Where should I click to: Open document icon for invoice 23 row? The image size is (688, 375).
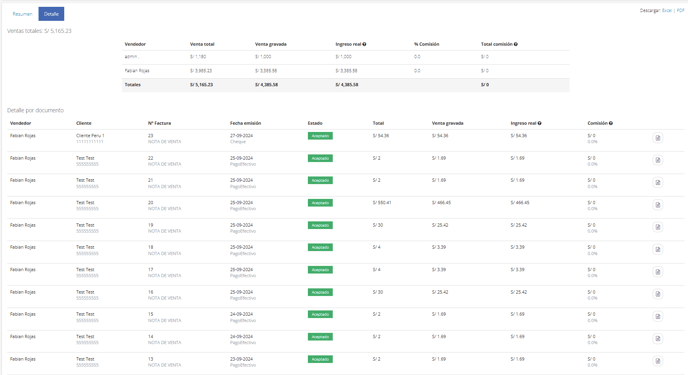tap(657, 138)
